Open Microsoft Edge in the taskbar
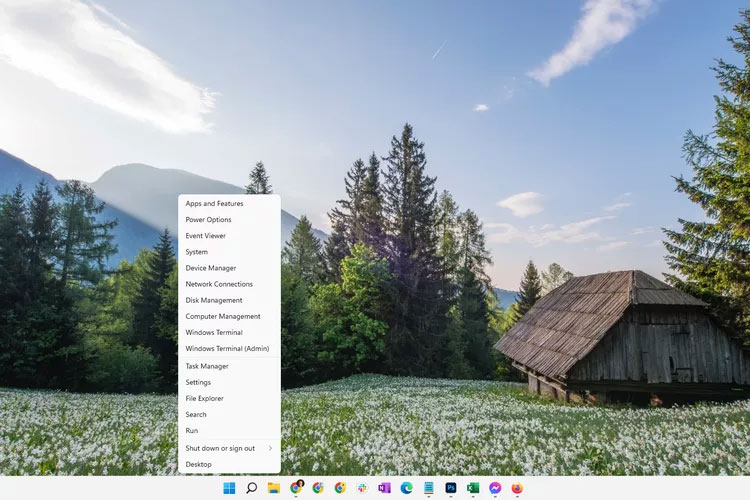This screenshot has width=750, height=500. click(x=407, y=488)
